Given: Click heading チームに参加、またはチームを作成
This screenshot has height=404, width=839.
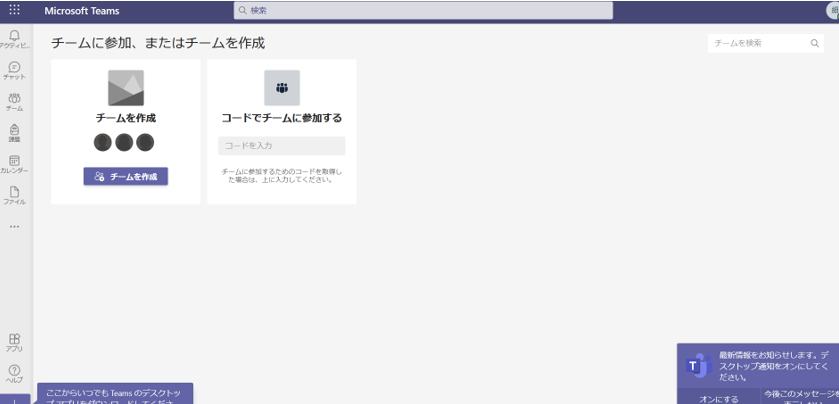Looking at the screenshot, I should (158, 43).
